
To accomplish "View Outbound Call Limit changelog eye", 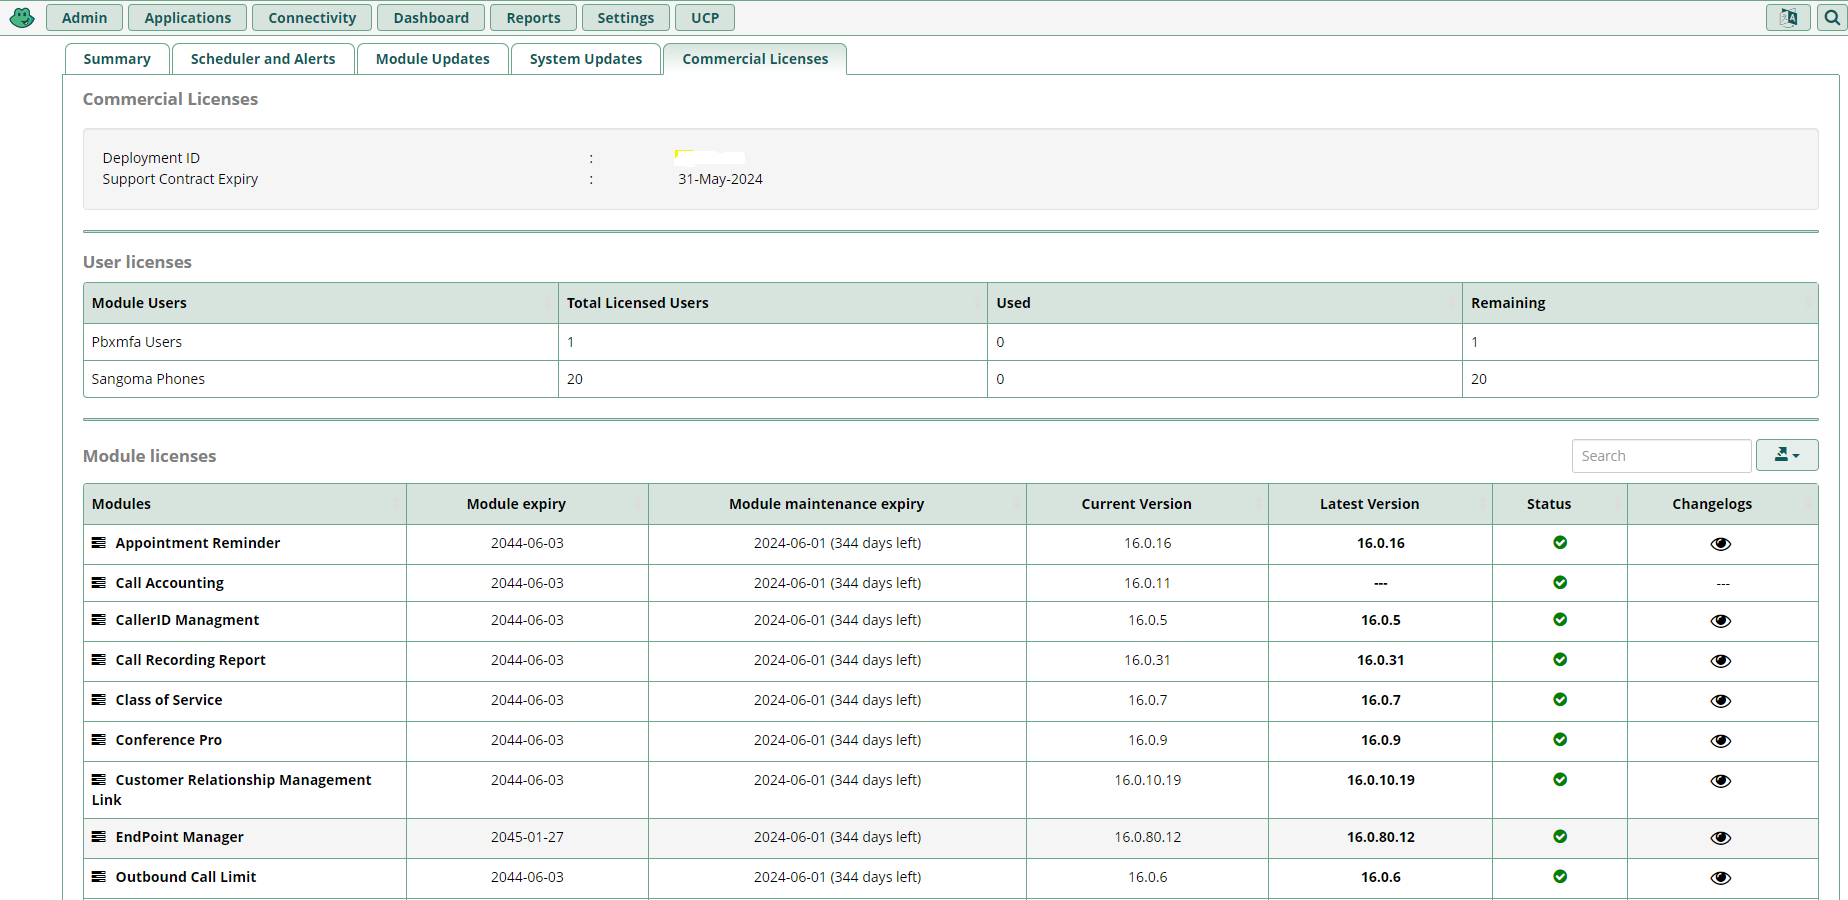I will pyautogui.click(x=1721, y=878).
